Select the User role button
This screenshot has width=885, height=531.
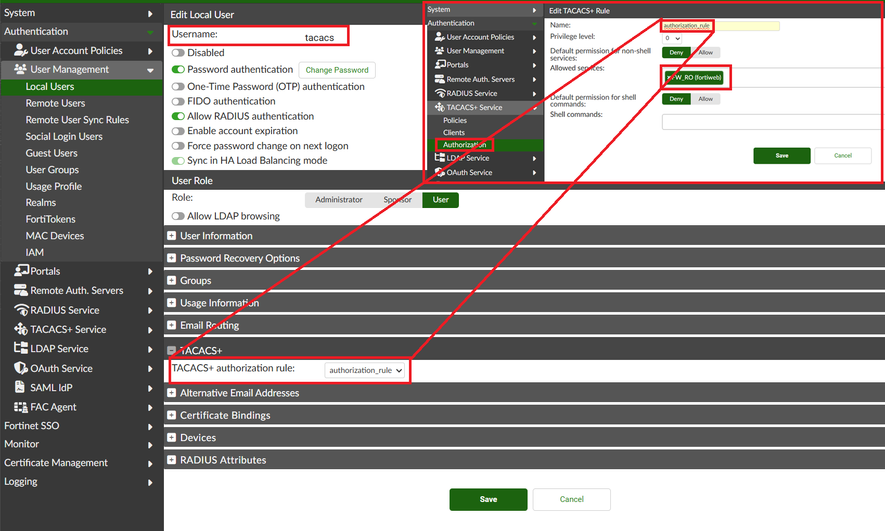tap(440, 200)
